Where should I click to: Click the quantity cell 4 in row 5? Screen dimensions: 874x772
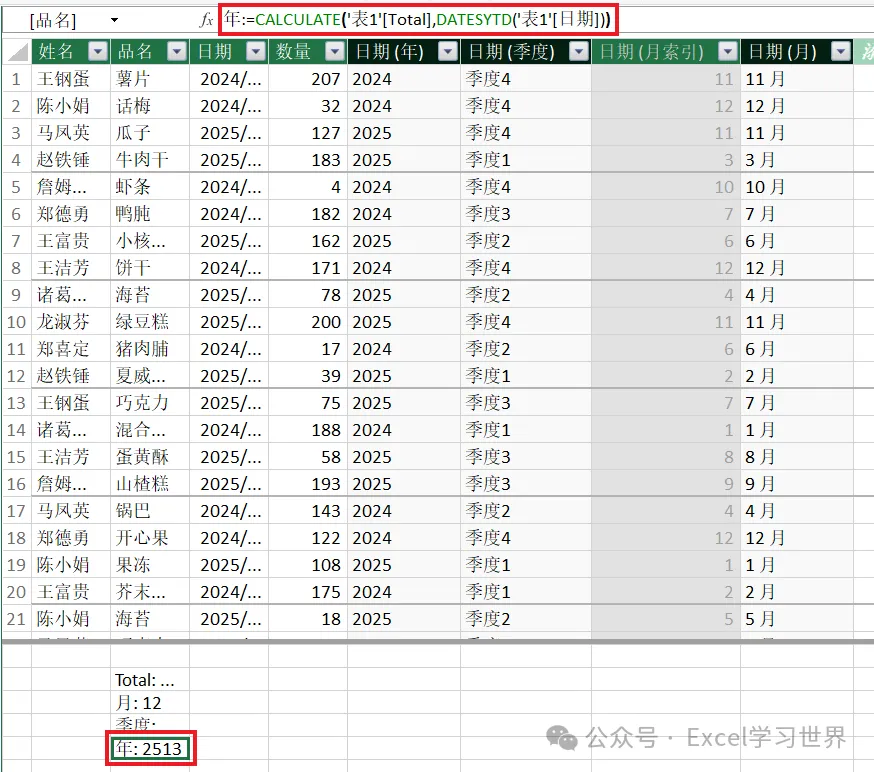[308, 187]
